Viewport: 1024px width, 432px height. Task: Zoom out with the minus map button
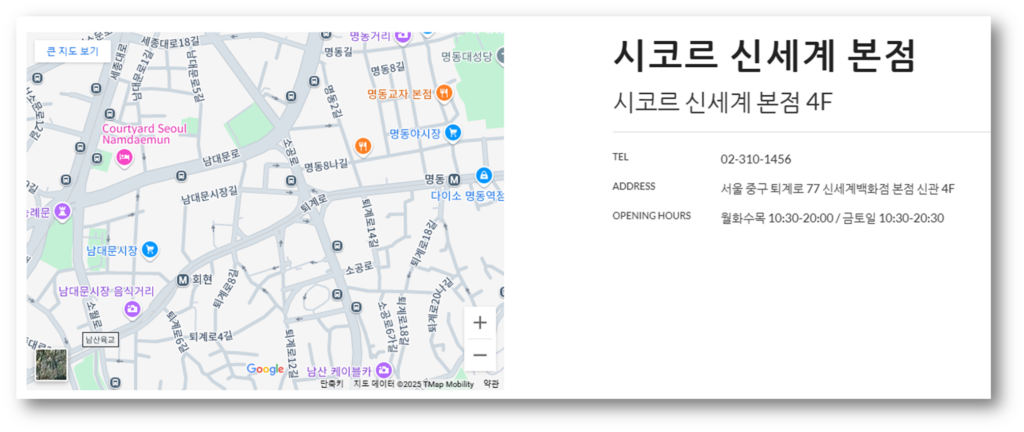(480, 355)
